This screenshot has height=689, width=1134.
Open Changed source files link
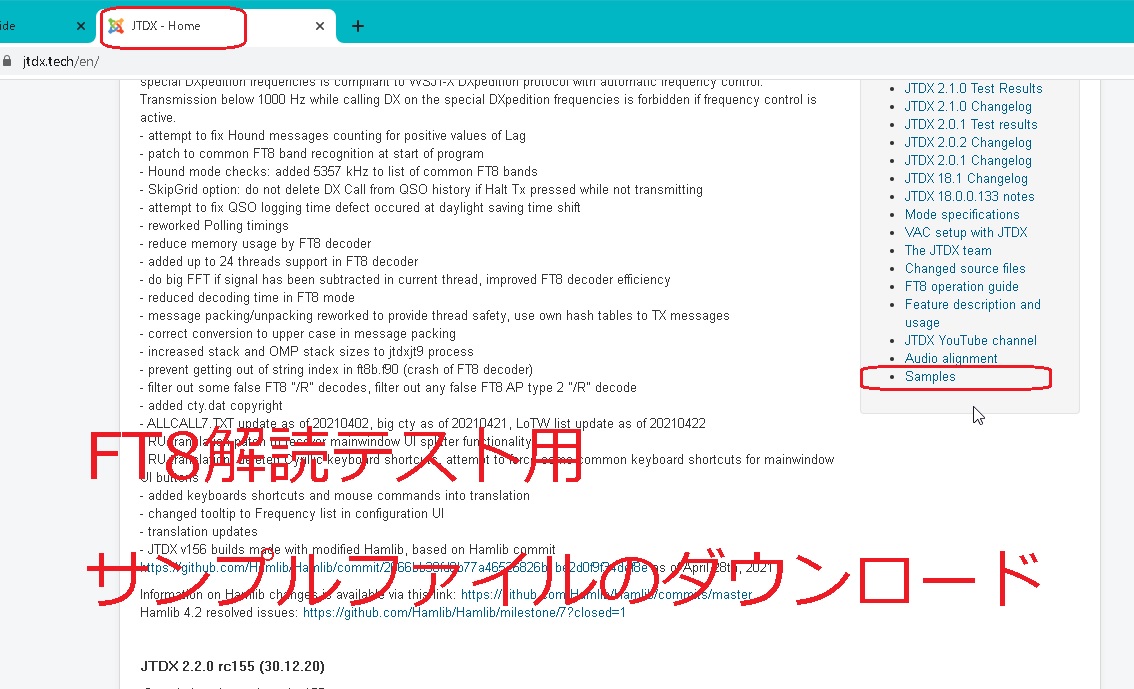tap(965, 269)
